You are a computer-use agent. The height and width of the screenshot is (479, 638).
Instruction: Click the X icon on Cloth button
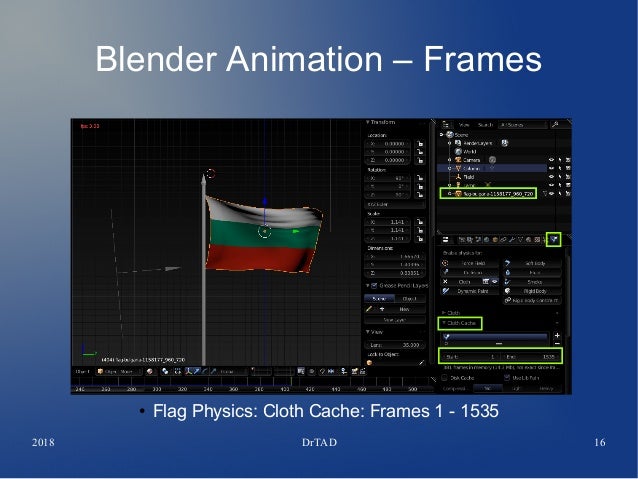445,282
